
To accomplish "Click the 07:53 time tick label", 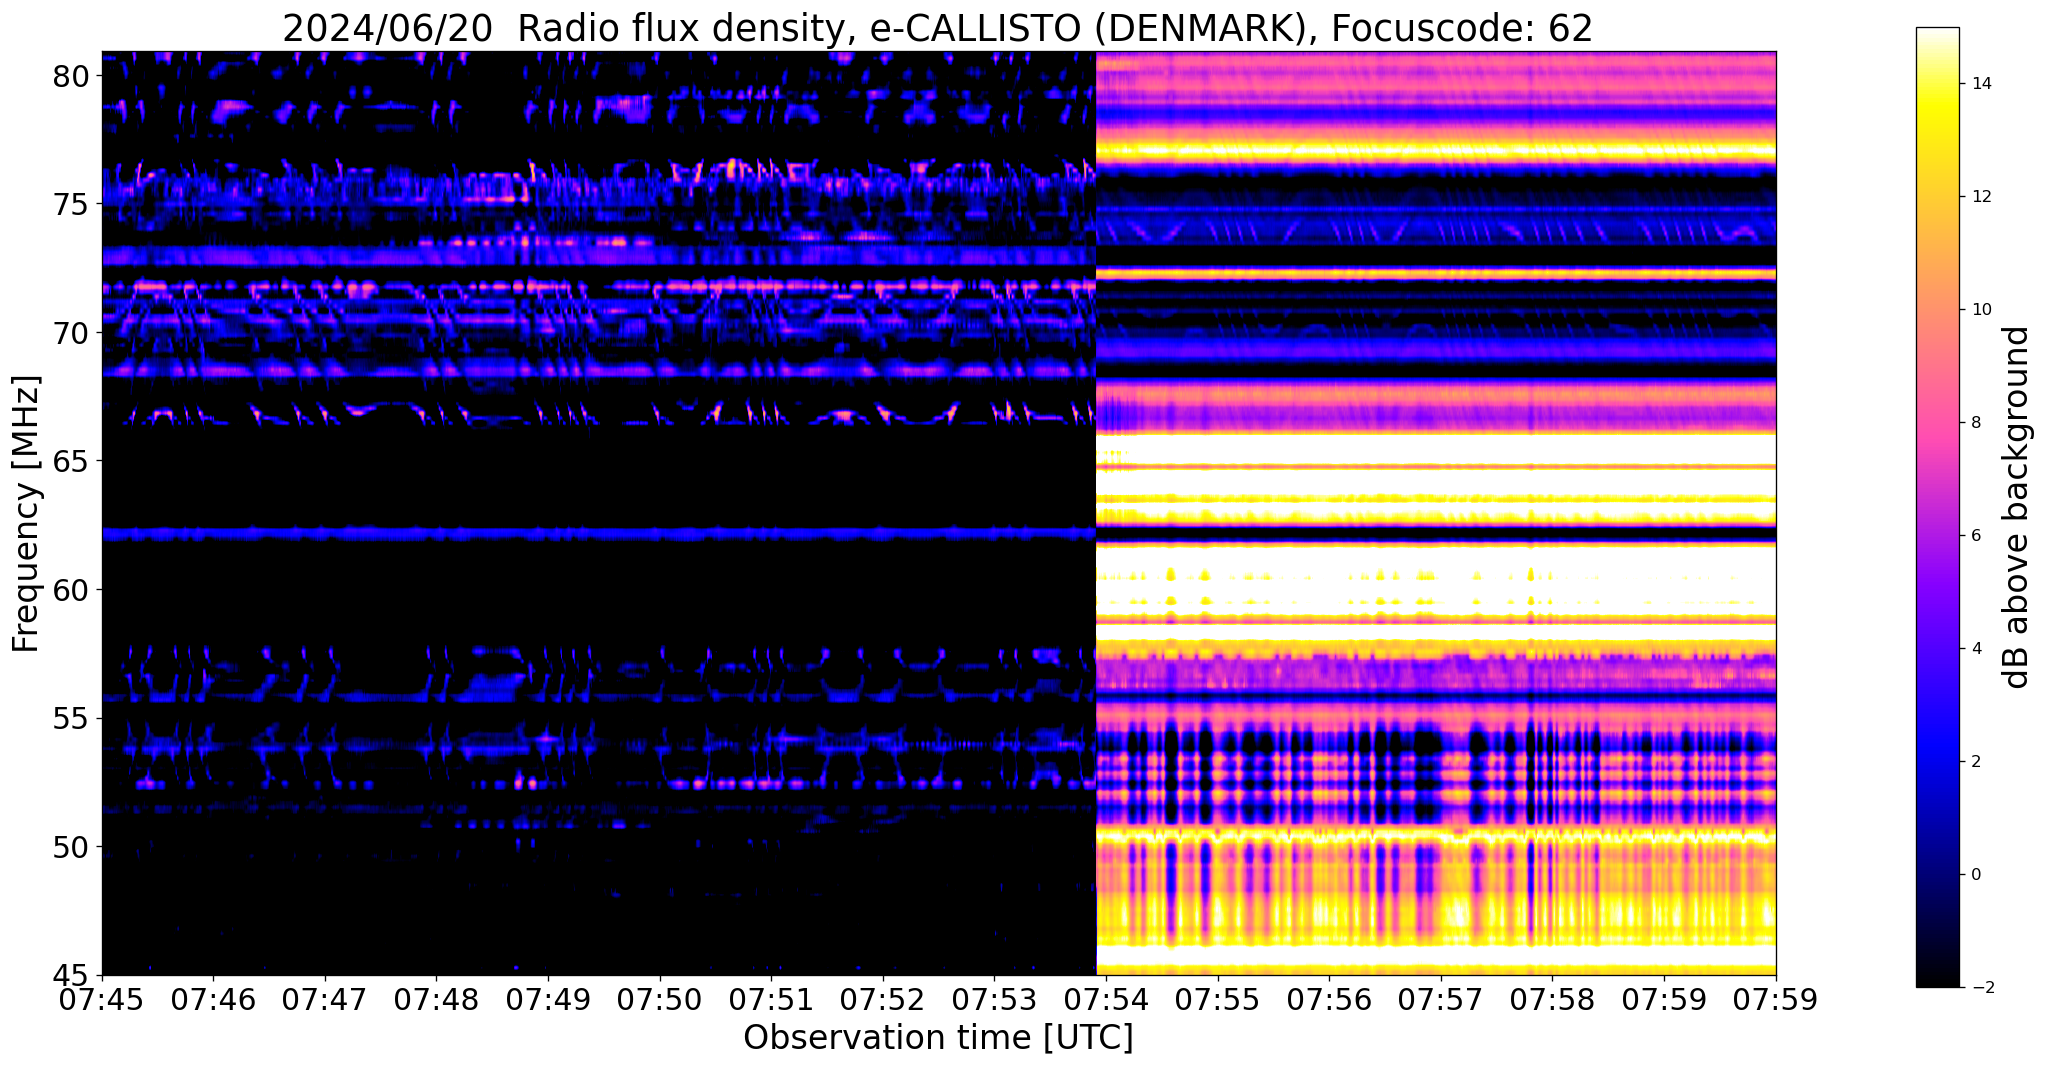I will click(994, 1002).
